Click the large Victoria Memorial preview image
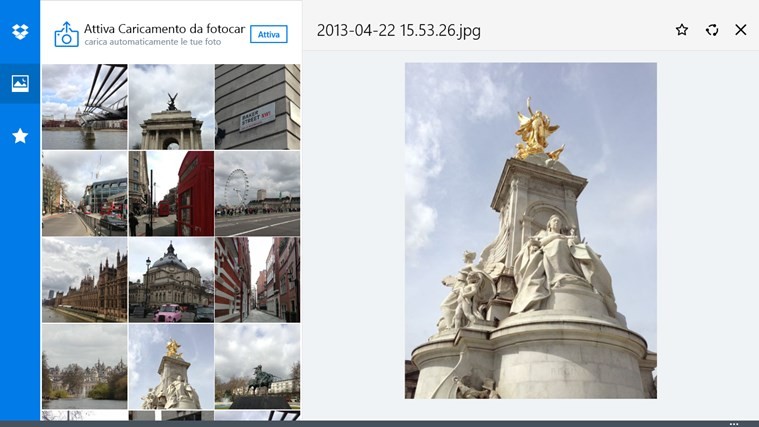This screenshot has width=759, height=427. coord(531,230)
